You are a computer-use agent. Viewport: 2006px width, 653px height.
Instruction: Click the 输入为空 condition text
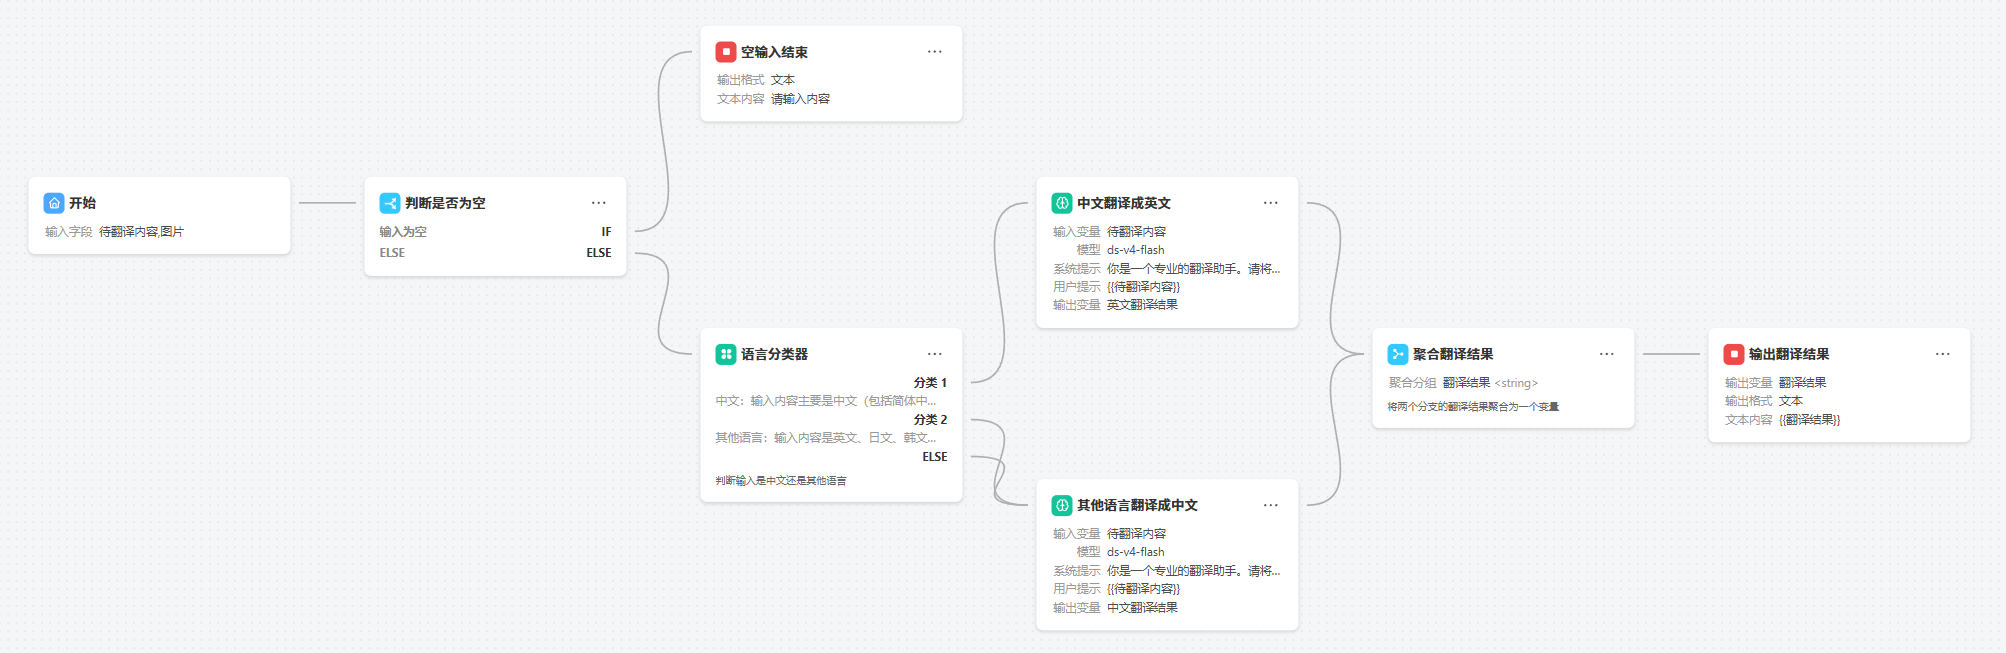click(x=403, y=232)
